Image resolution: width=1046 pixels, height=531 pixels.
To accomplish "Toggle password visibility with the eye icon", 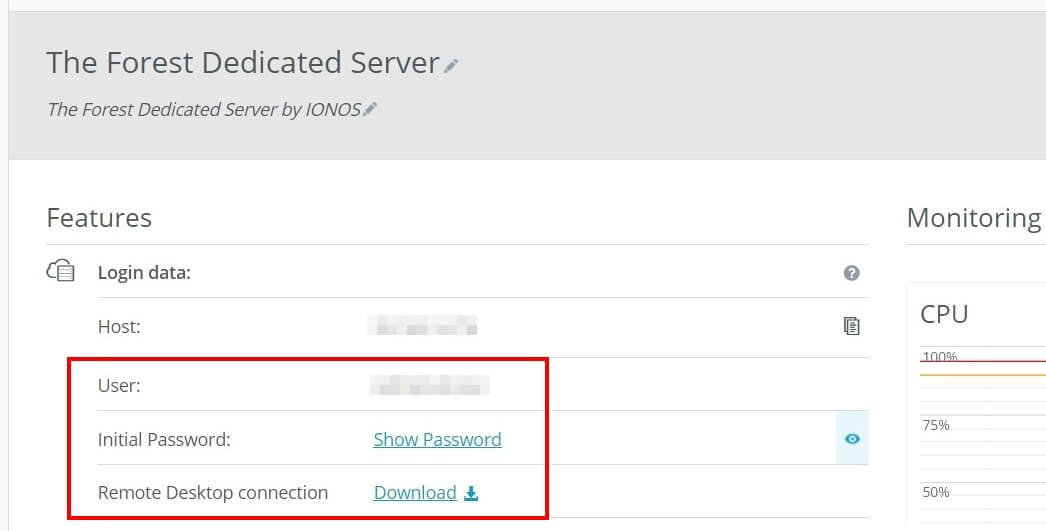I will (x=852, y=438).
